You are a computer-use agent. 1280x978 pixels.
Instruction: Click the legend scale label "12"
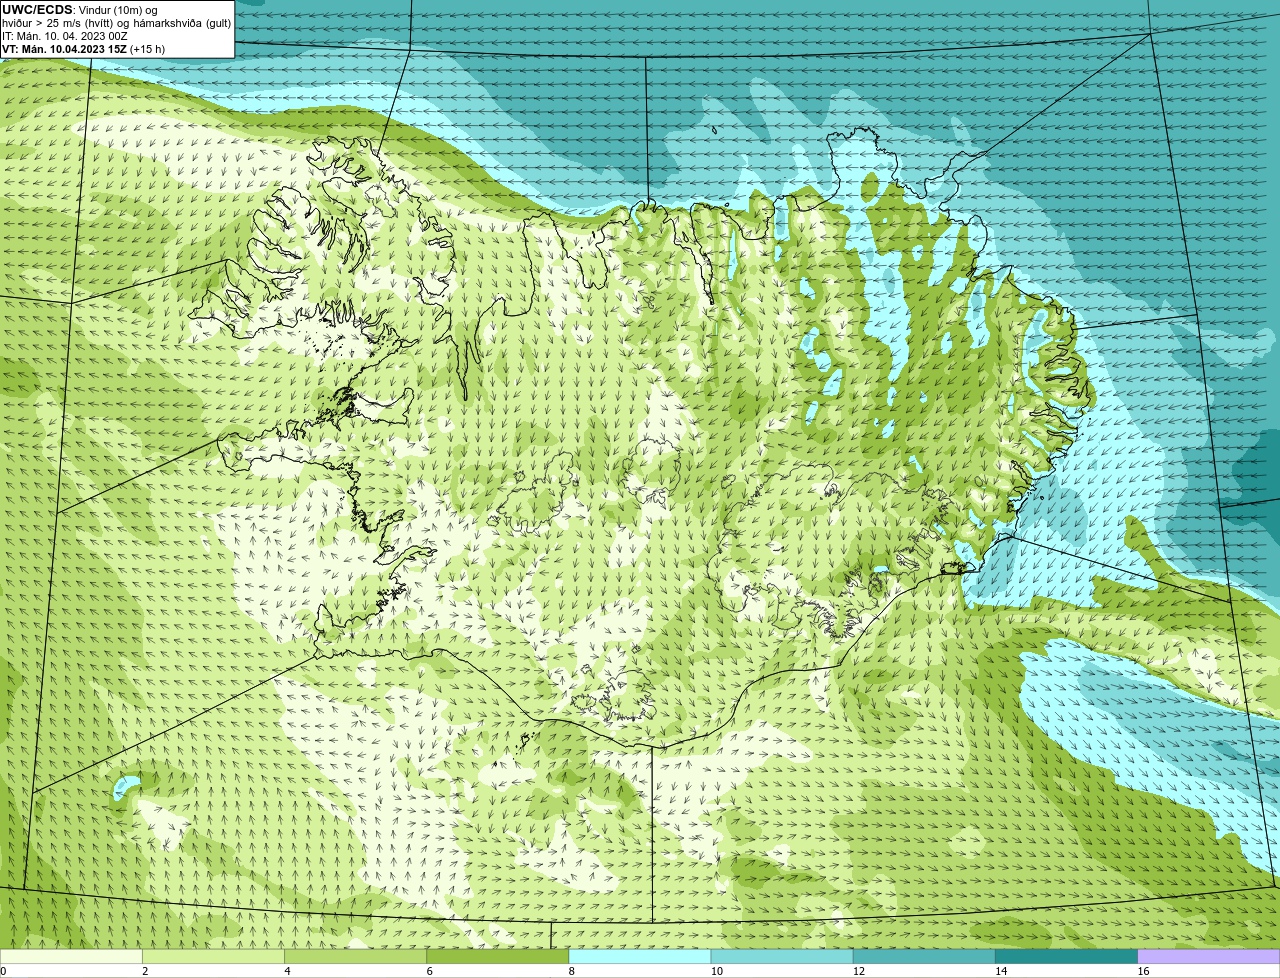point(858,971)
